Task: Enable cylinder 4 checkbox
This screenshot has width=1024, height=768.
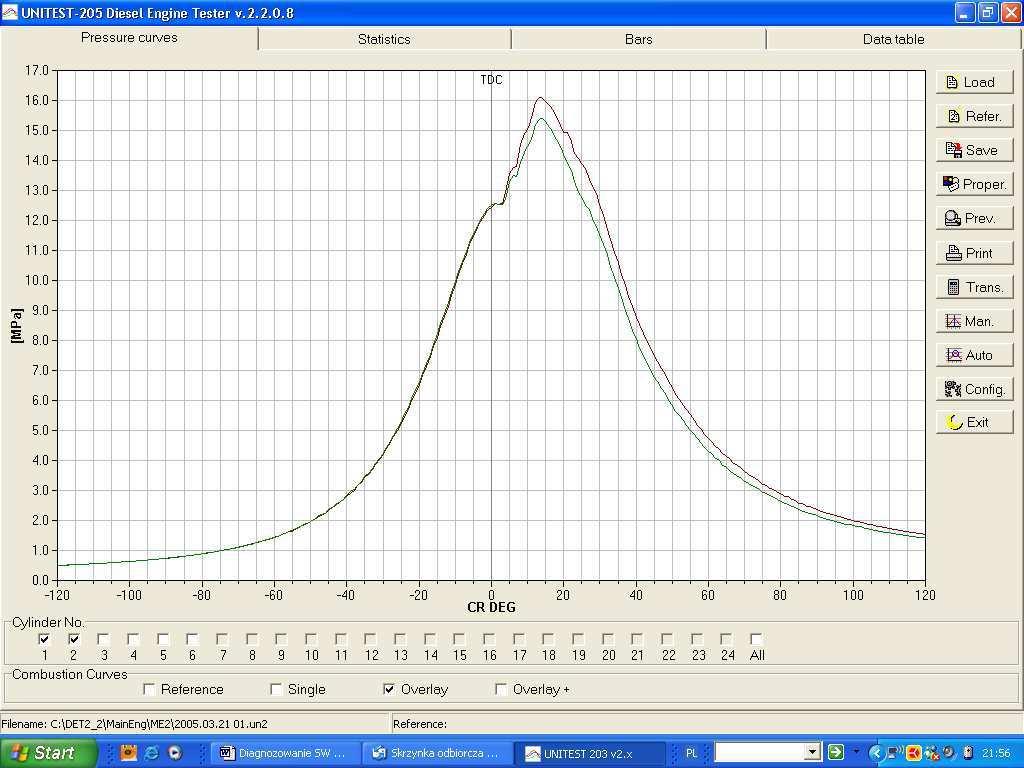Action: [133, 639]
